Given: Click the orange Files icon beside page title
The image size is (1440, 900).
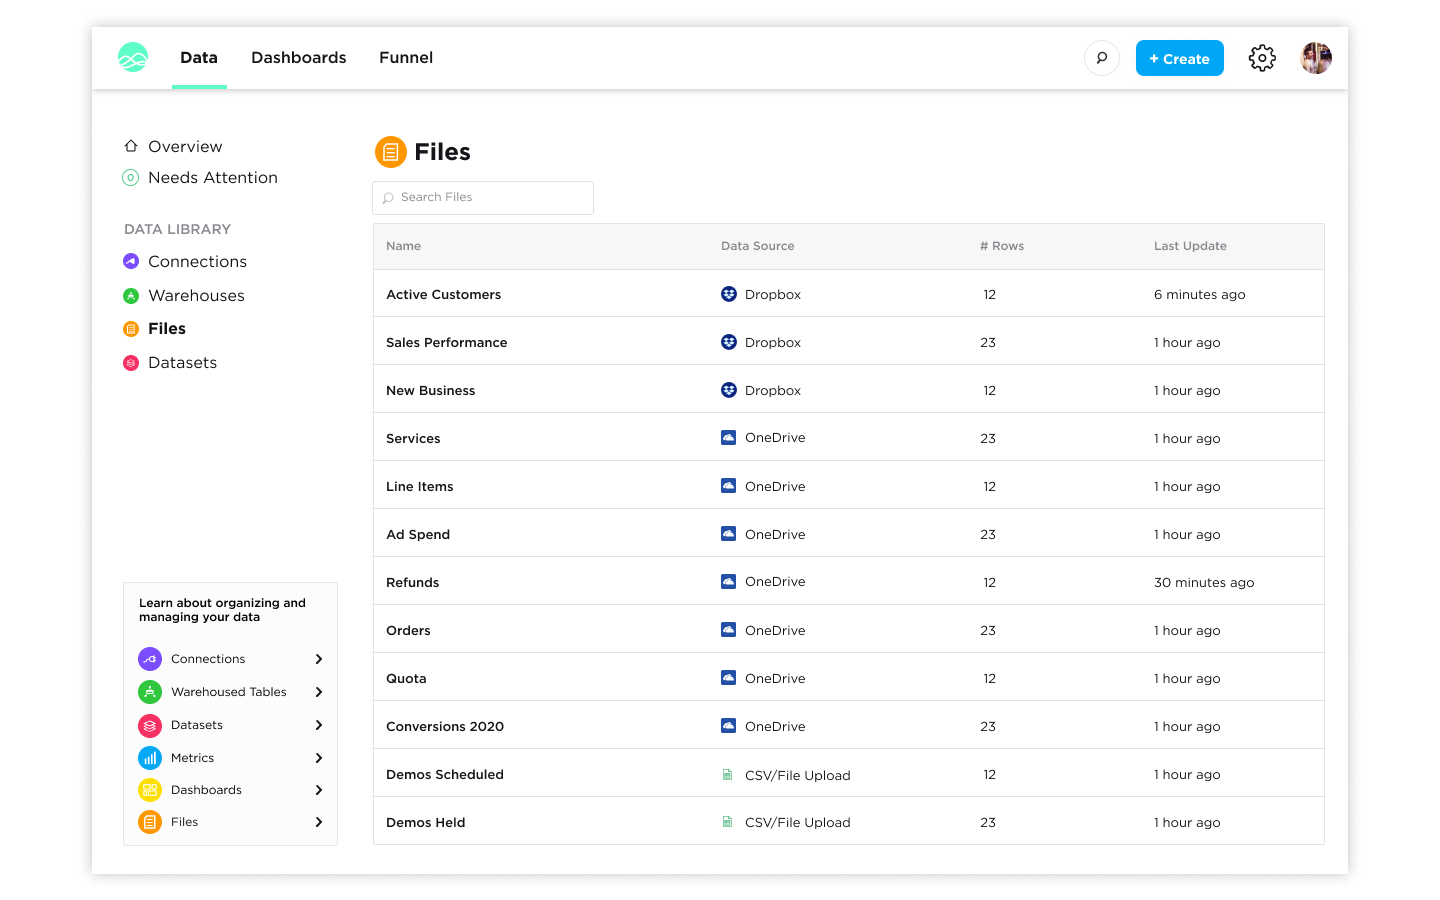Looking at the screenshot, I should [391, 152].
